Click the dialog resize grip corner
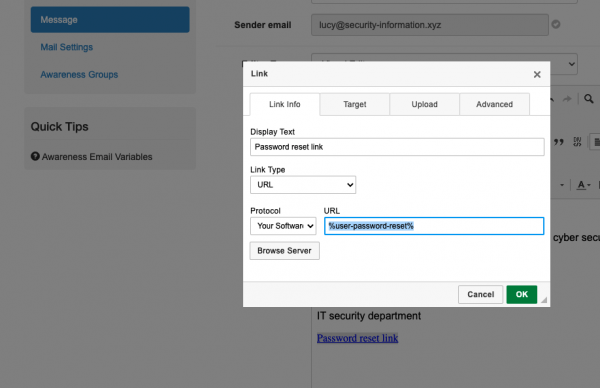Image resolution: width=600 pixels, height=388 pixels. tap(544, 300)
